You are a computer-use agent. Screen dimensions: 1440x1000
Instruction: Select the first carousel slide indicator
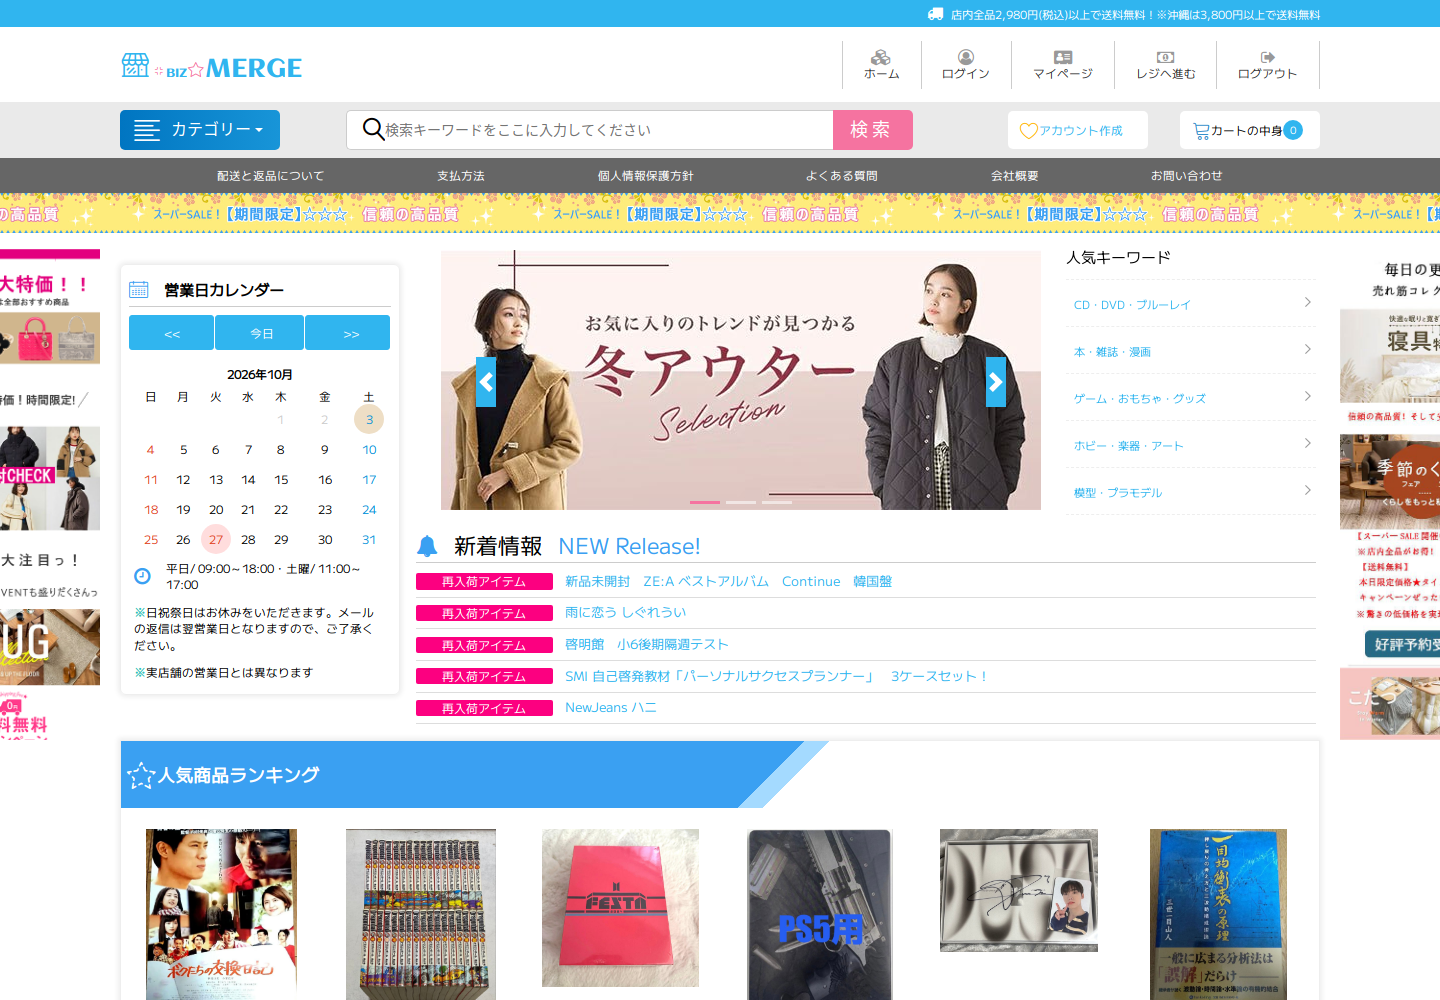coord(705,502)
